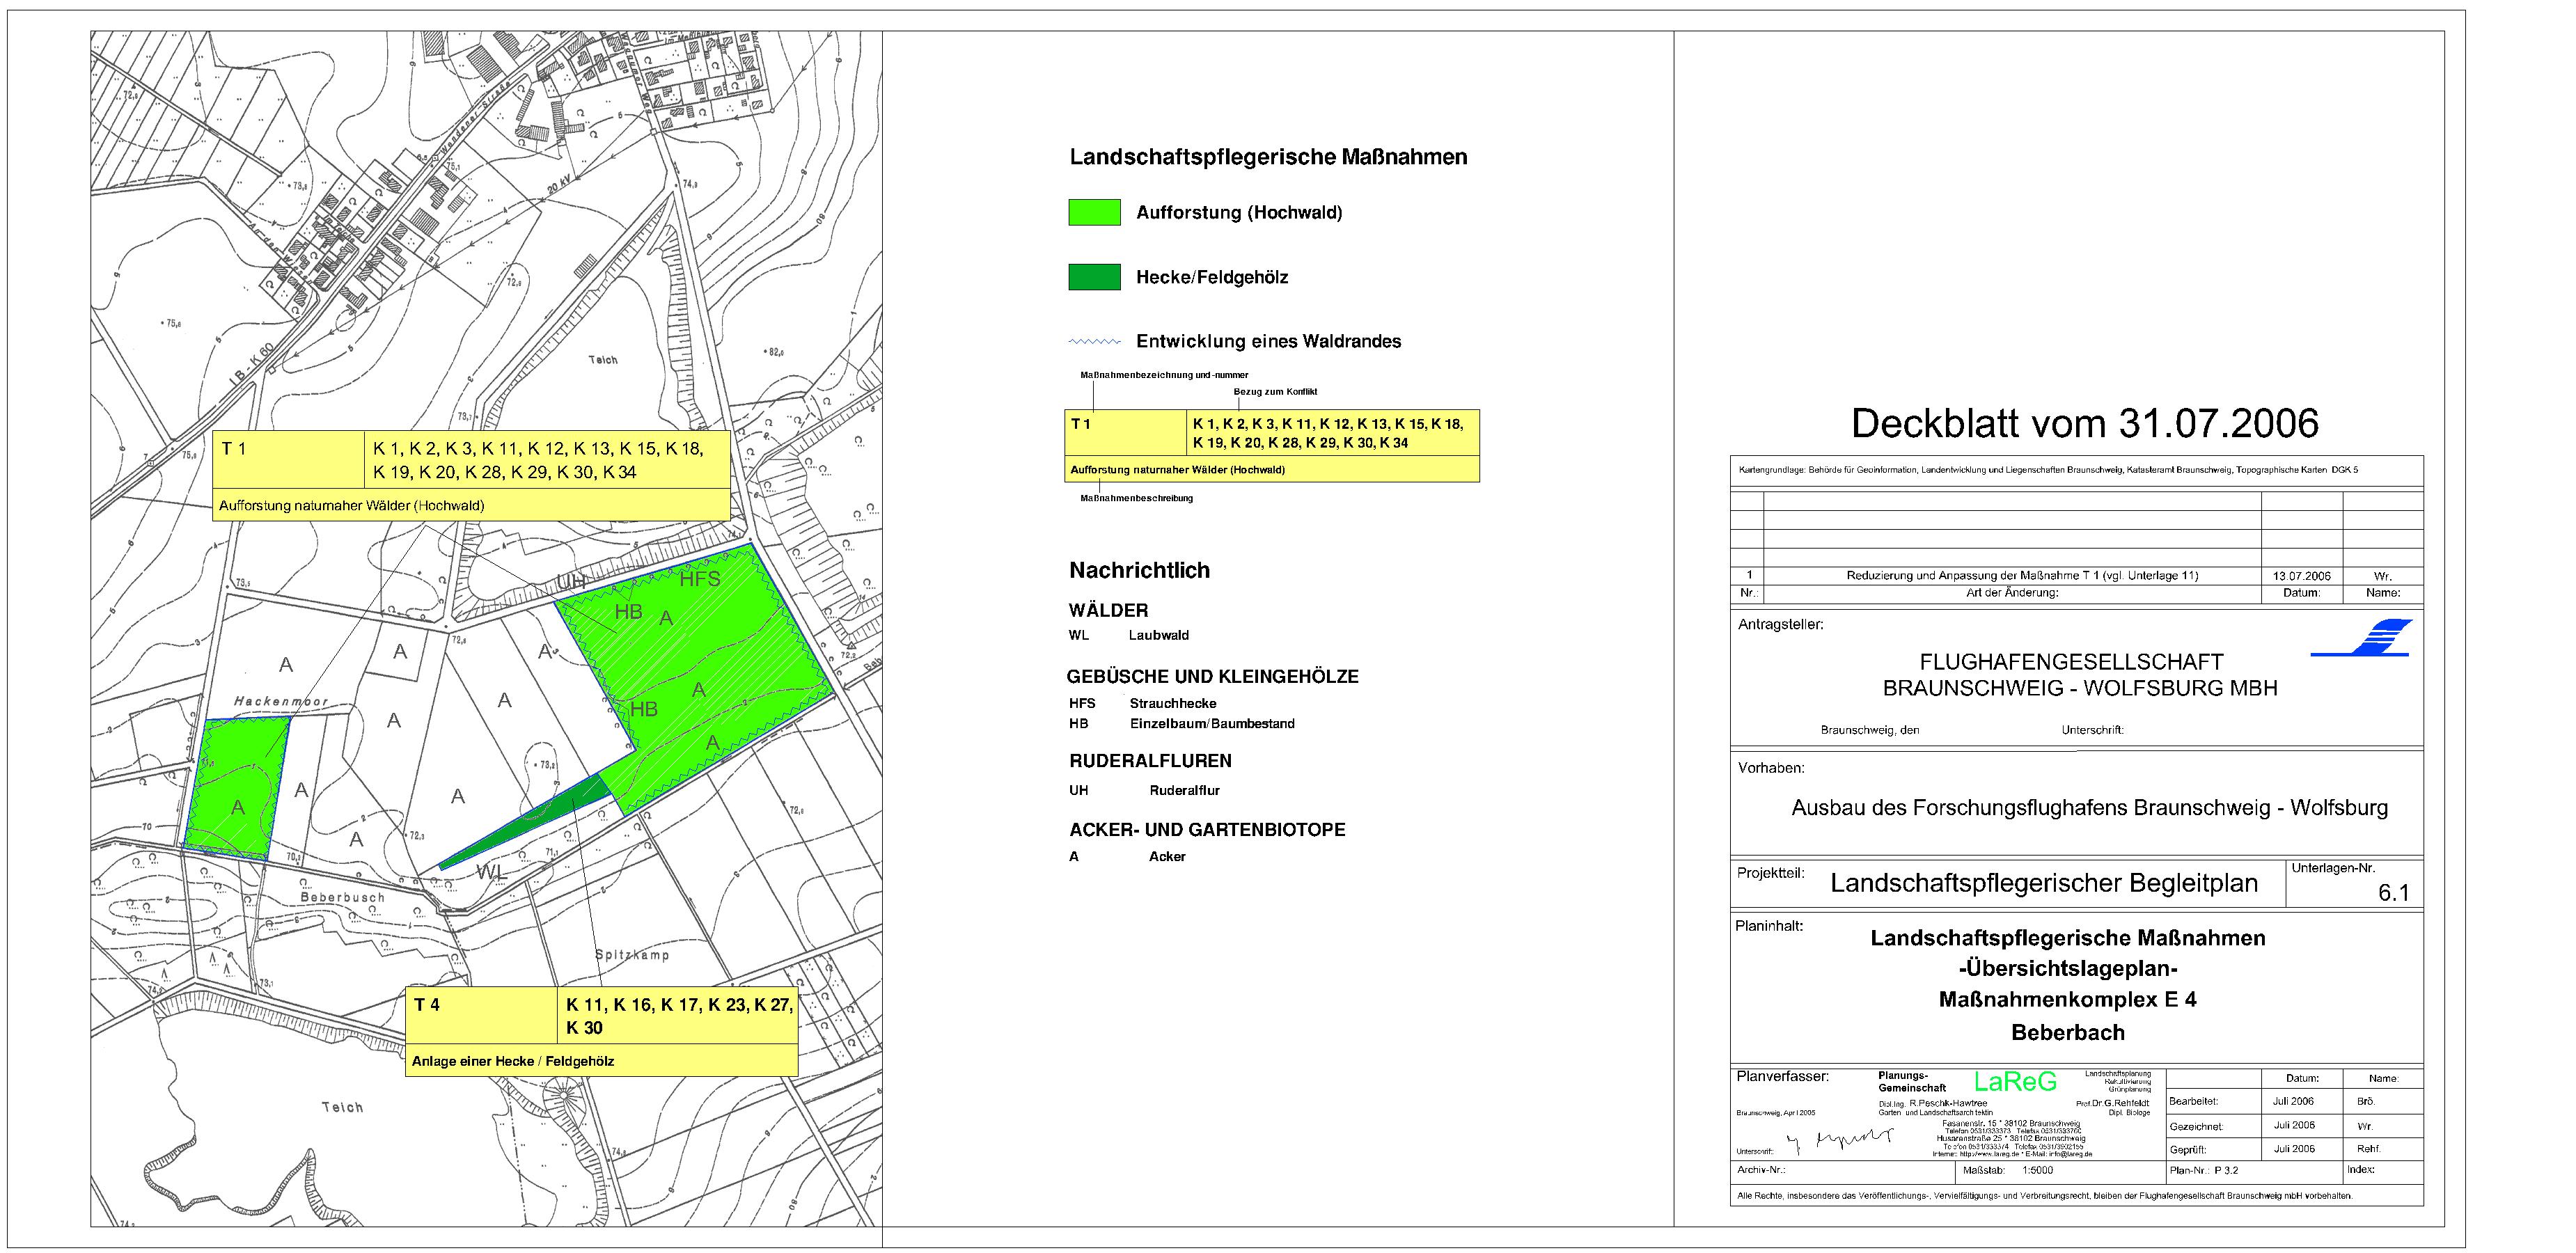Select 'Maßnahmenkomplex E 4' in Planinhalt
This screenshot has height=1253, width=2576.
click(x=2068, y=999)
